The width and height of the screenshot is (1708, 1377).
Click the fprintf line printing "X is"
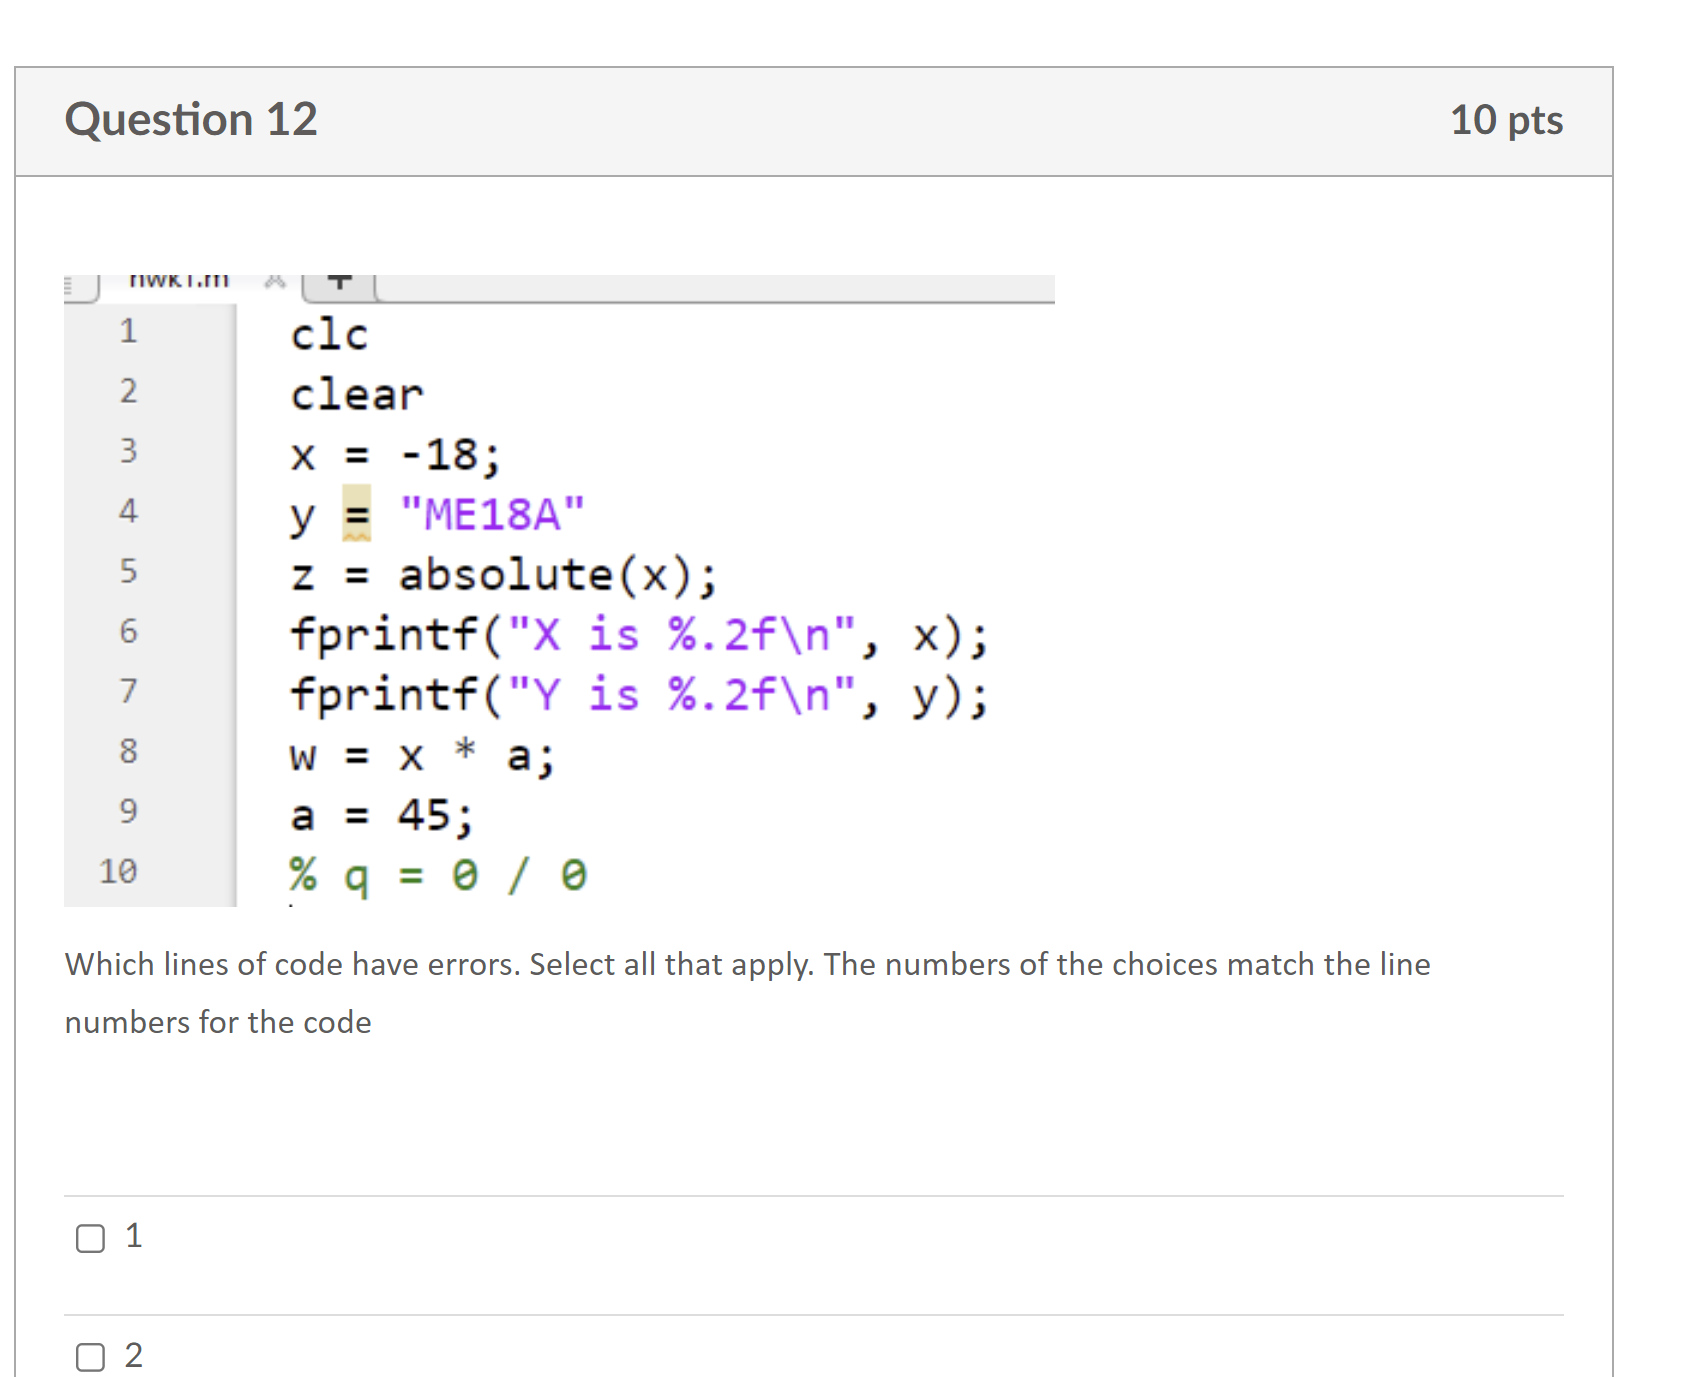639,635
